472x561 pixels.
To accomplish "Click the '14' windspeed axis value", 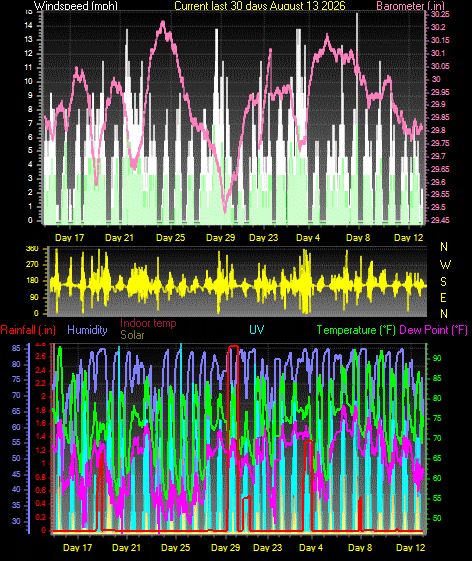I will point(29,25).
